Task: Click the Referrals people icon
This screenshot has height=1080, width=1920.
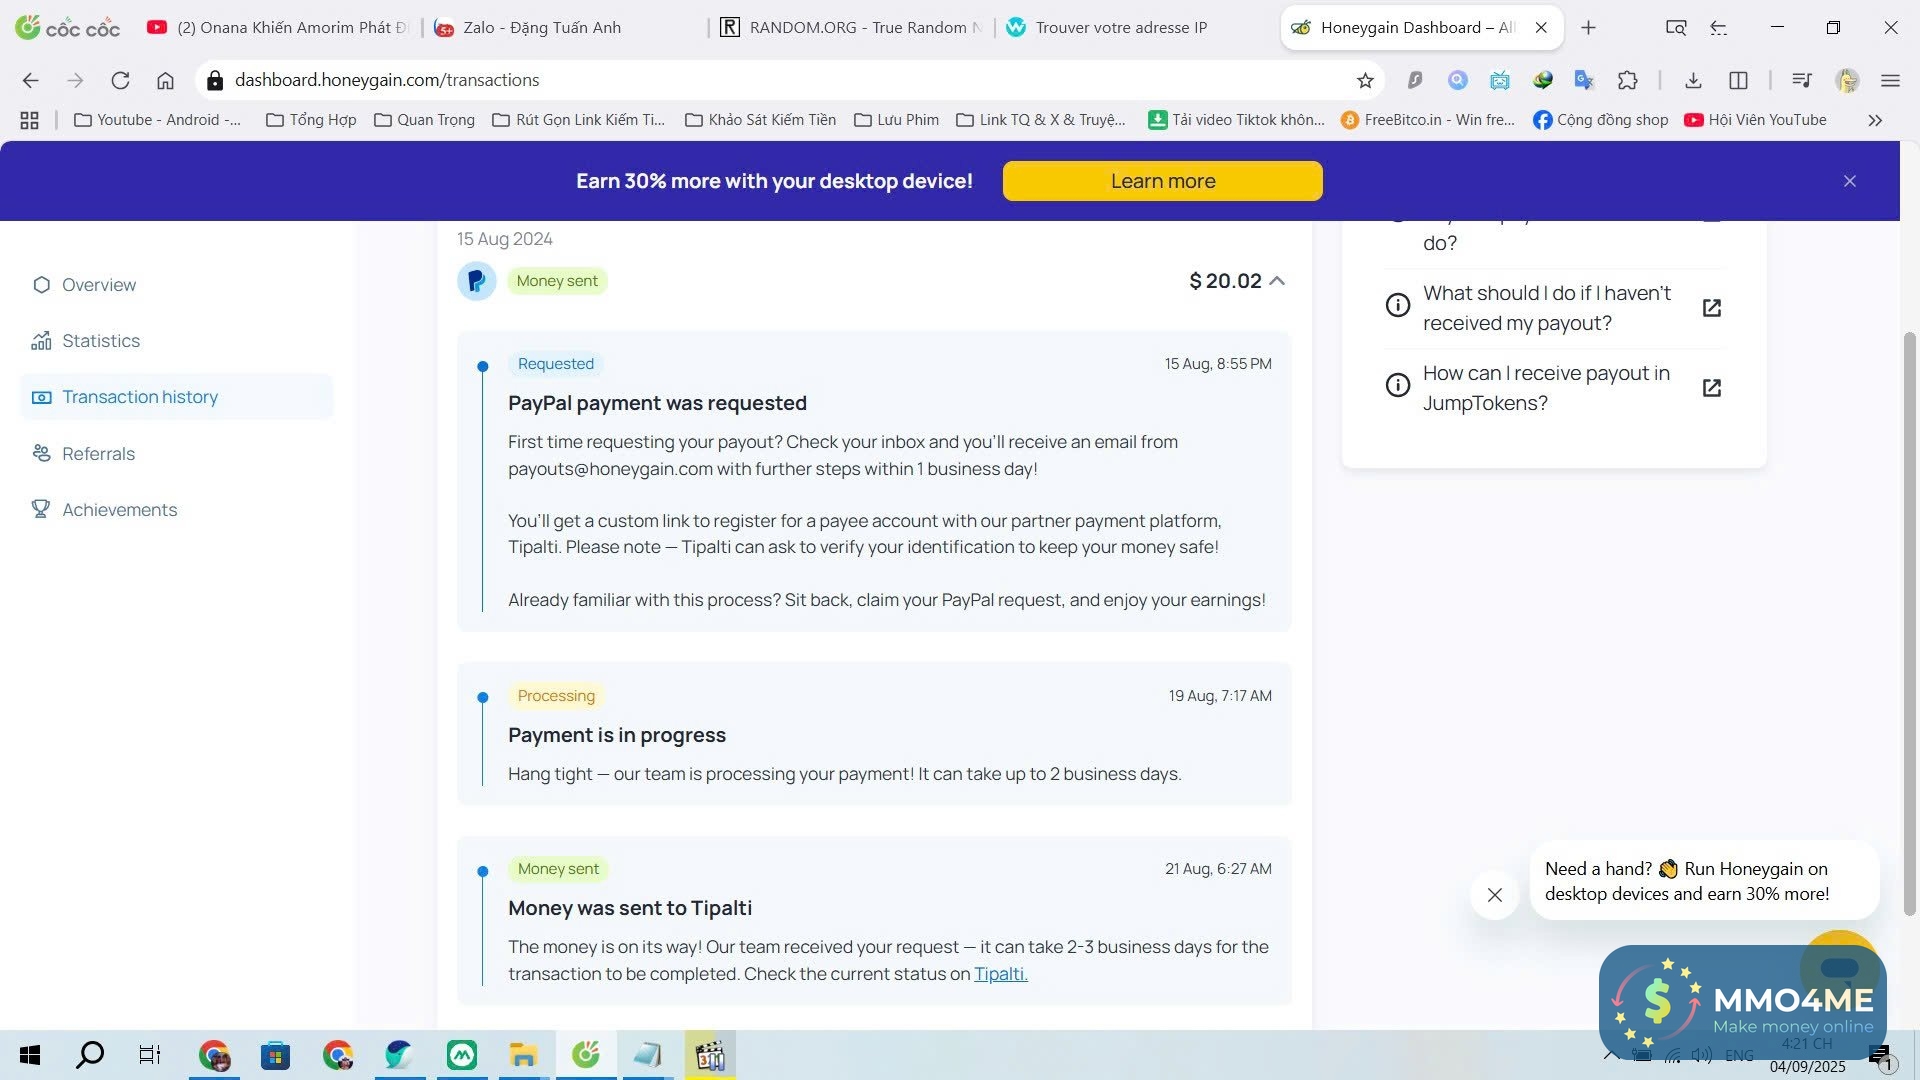Action: 41,453
